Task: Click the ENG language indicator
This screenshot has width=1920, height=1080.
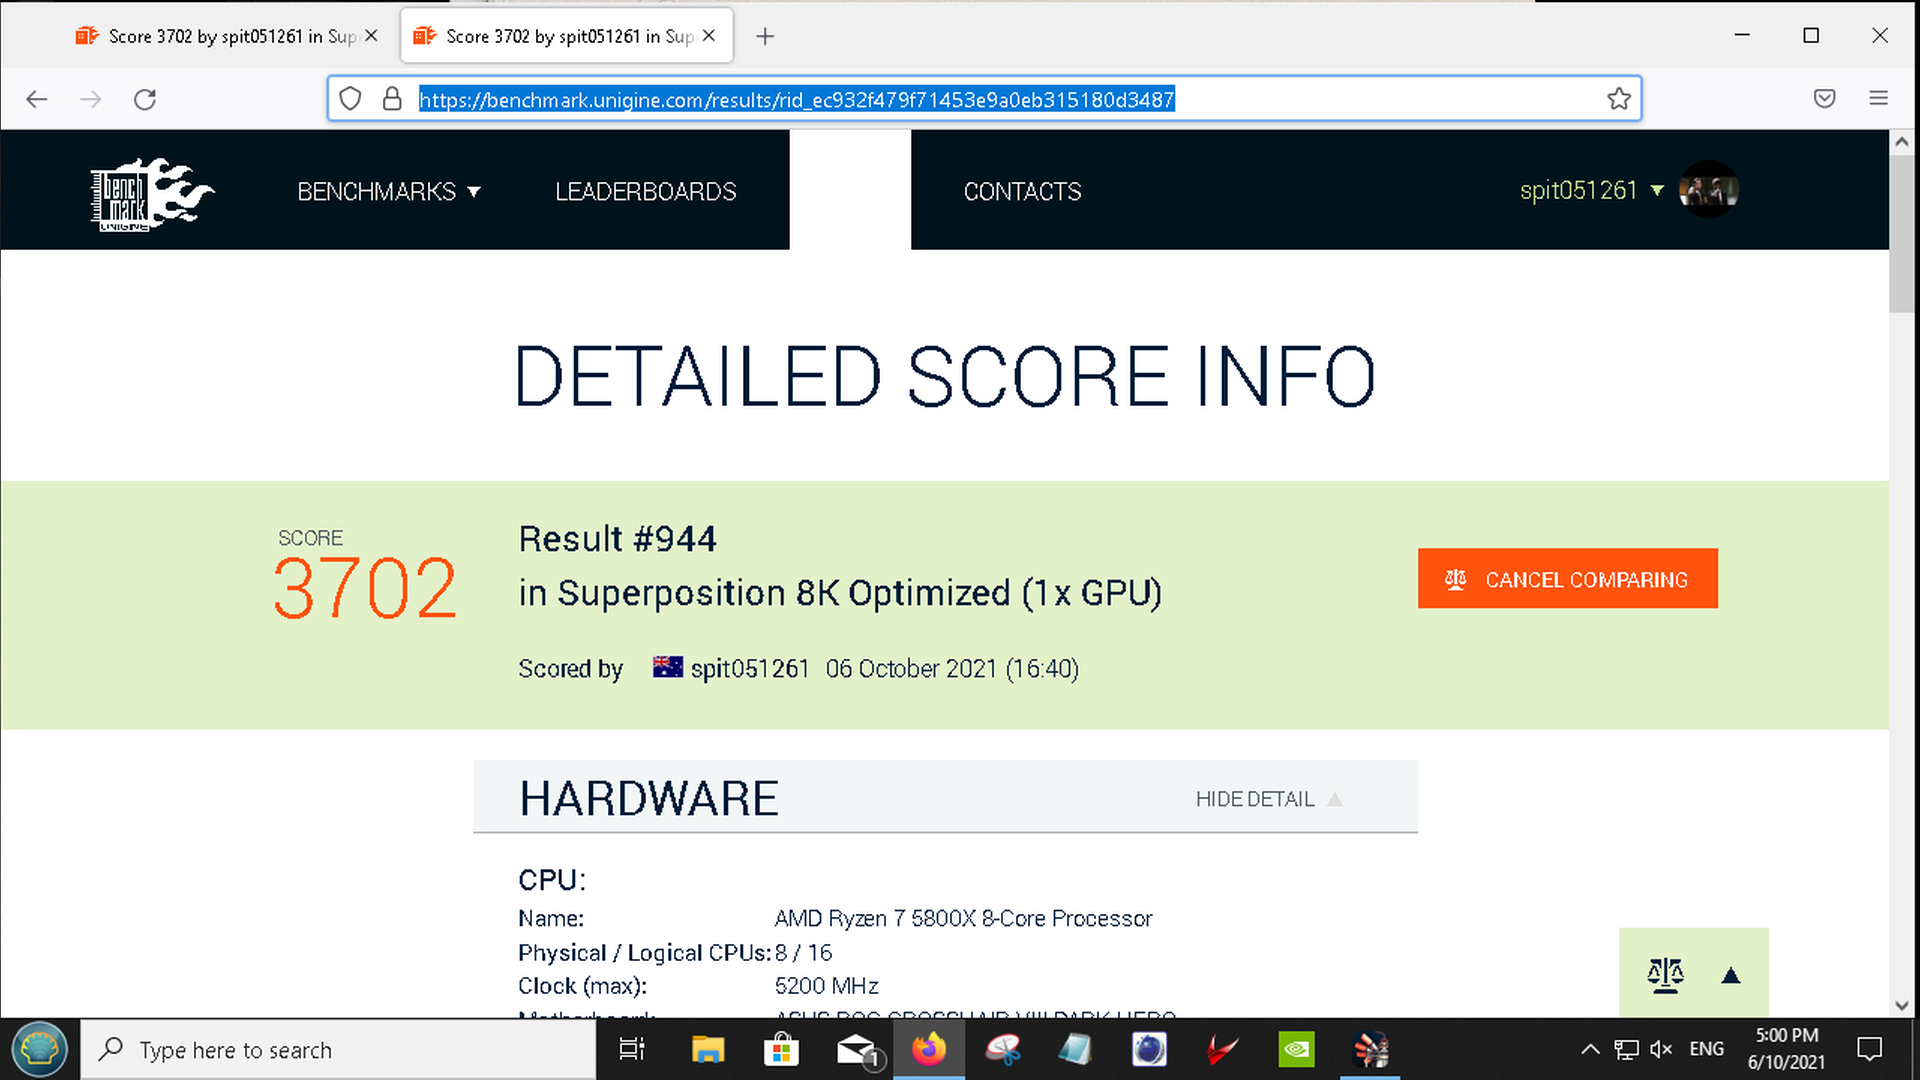Action: (1706, 1049)
